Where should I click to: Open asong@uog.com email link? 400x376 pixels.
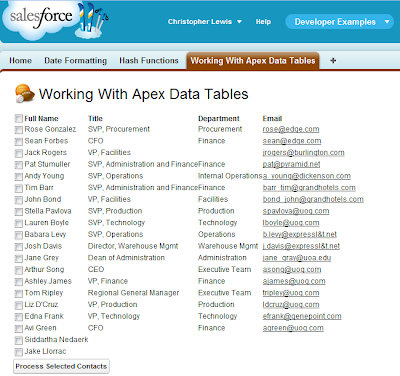tap(292, 269)
